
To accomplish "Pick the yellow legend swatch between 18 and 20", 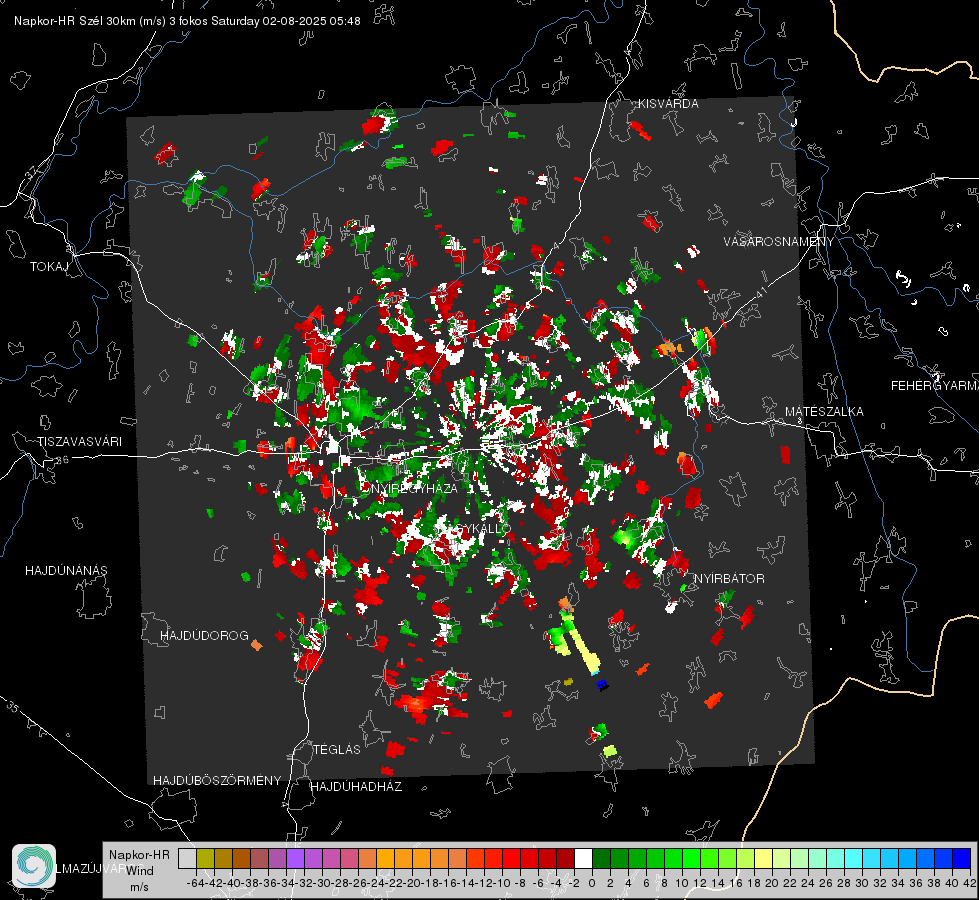I will [763, 858].
